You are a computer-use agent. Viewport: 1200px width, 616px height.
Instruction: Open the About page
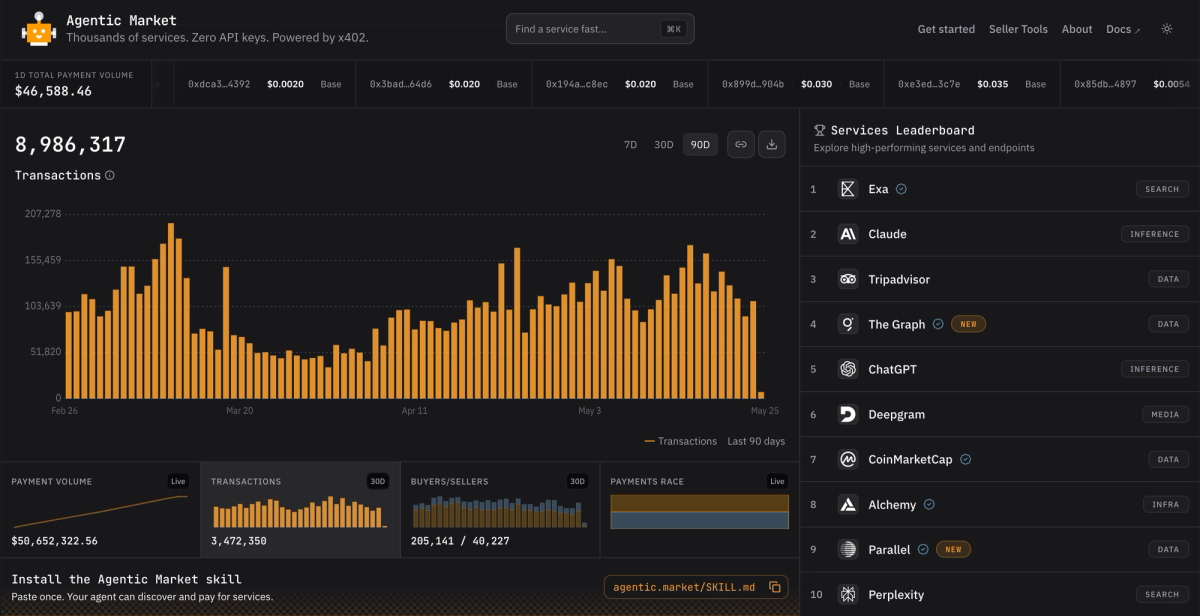coord(1077,29)
